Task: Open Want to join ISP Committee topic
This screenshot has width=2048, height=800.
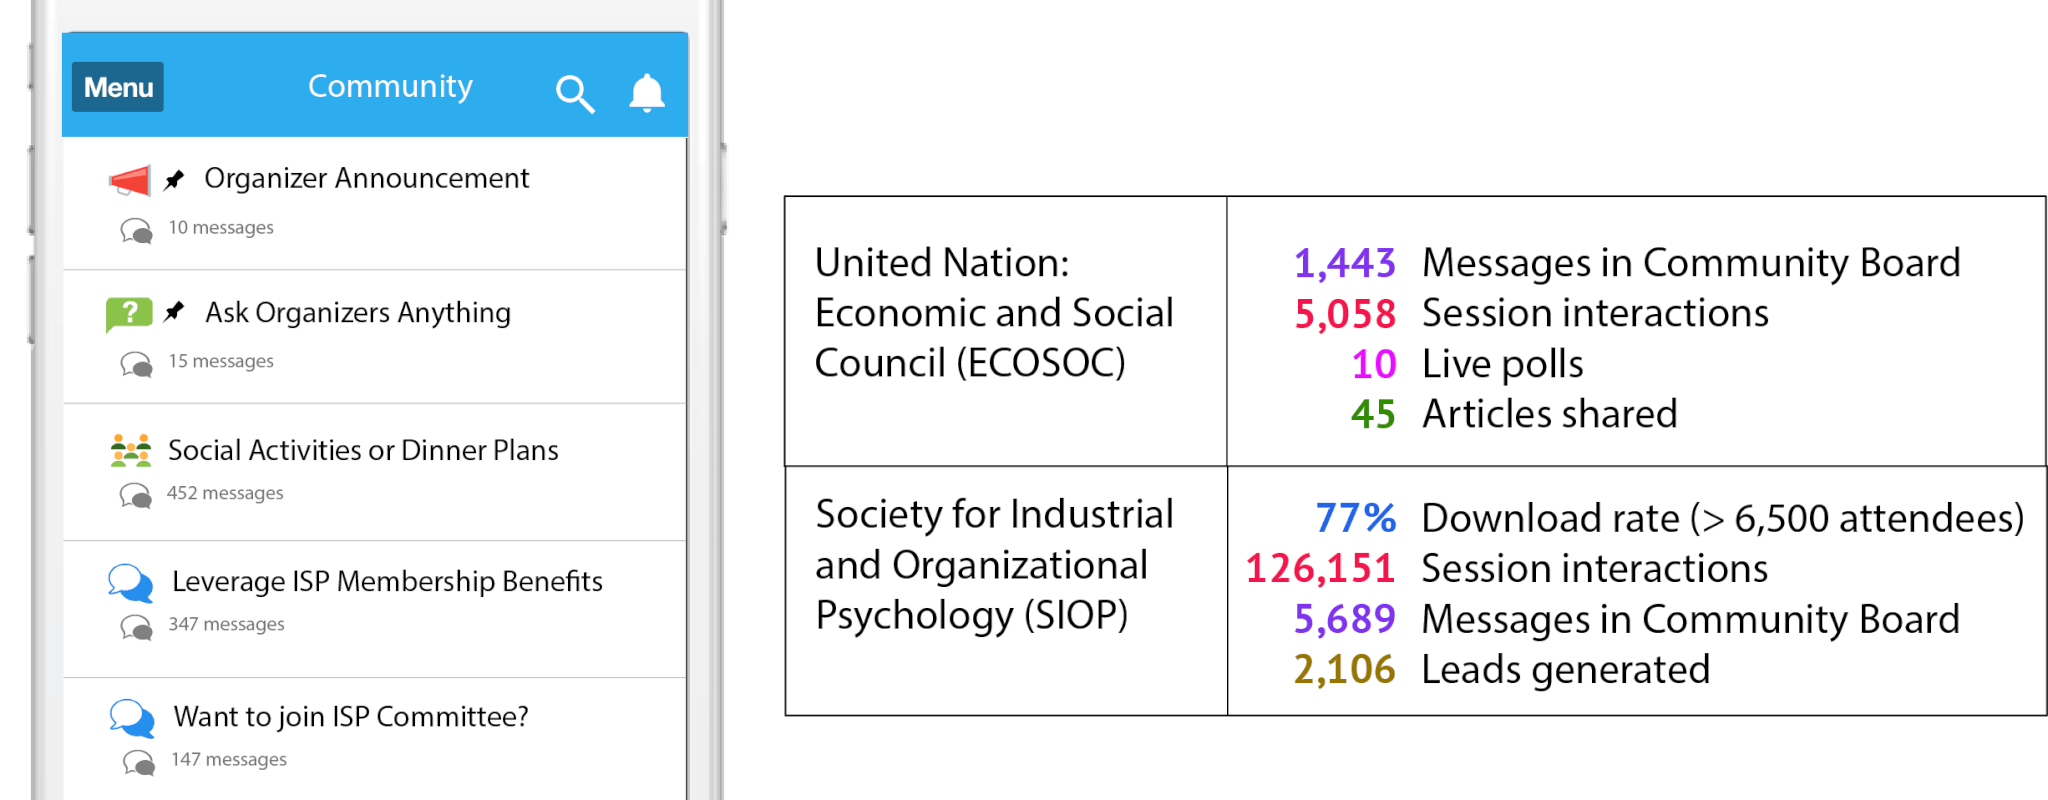Action: click(351, 717)
